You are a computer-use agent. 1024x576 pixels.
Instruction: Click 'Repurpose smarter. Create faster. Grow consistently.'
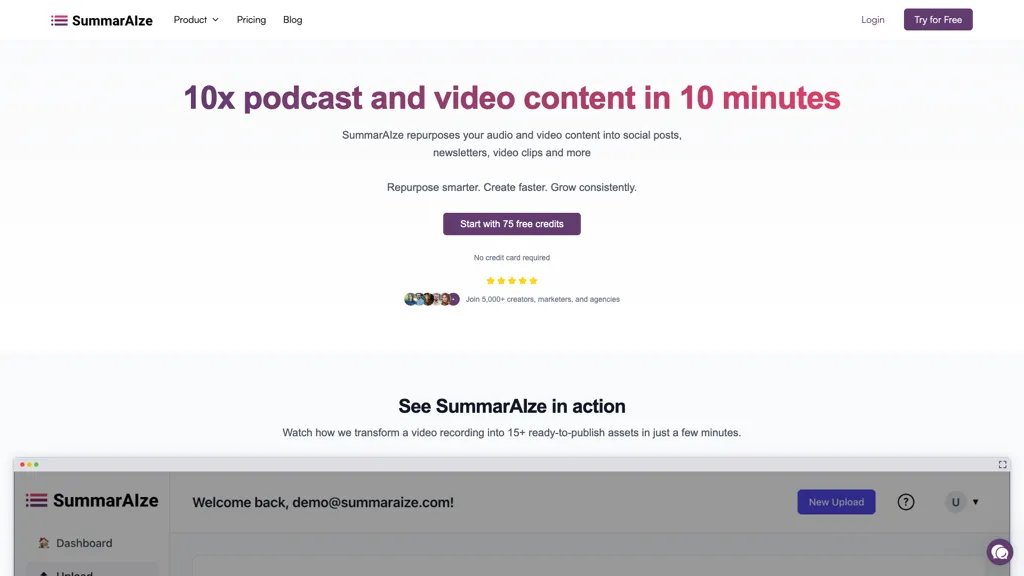tap(511, 187)
